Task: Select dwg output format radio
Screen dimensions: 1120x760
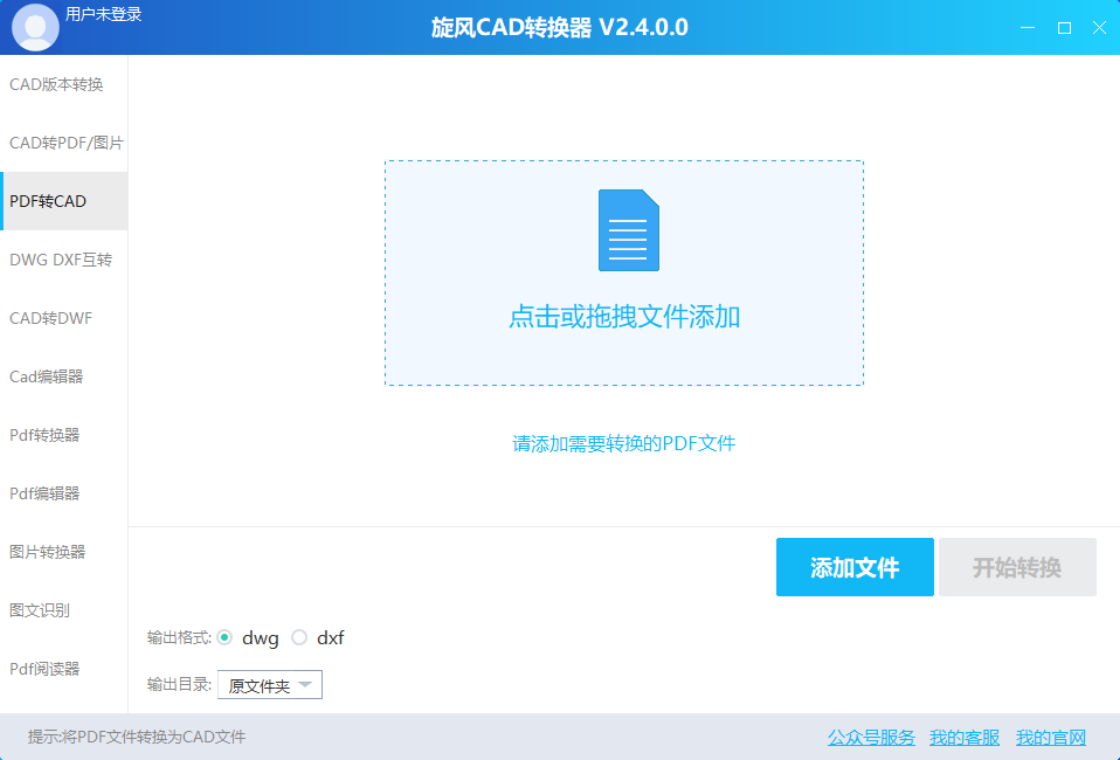Action: pyautogui.click(x=225, y=638)
